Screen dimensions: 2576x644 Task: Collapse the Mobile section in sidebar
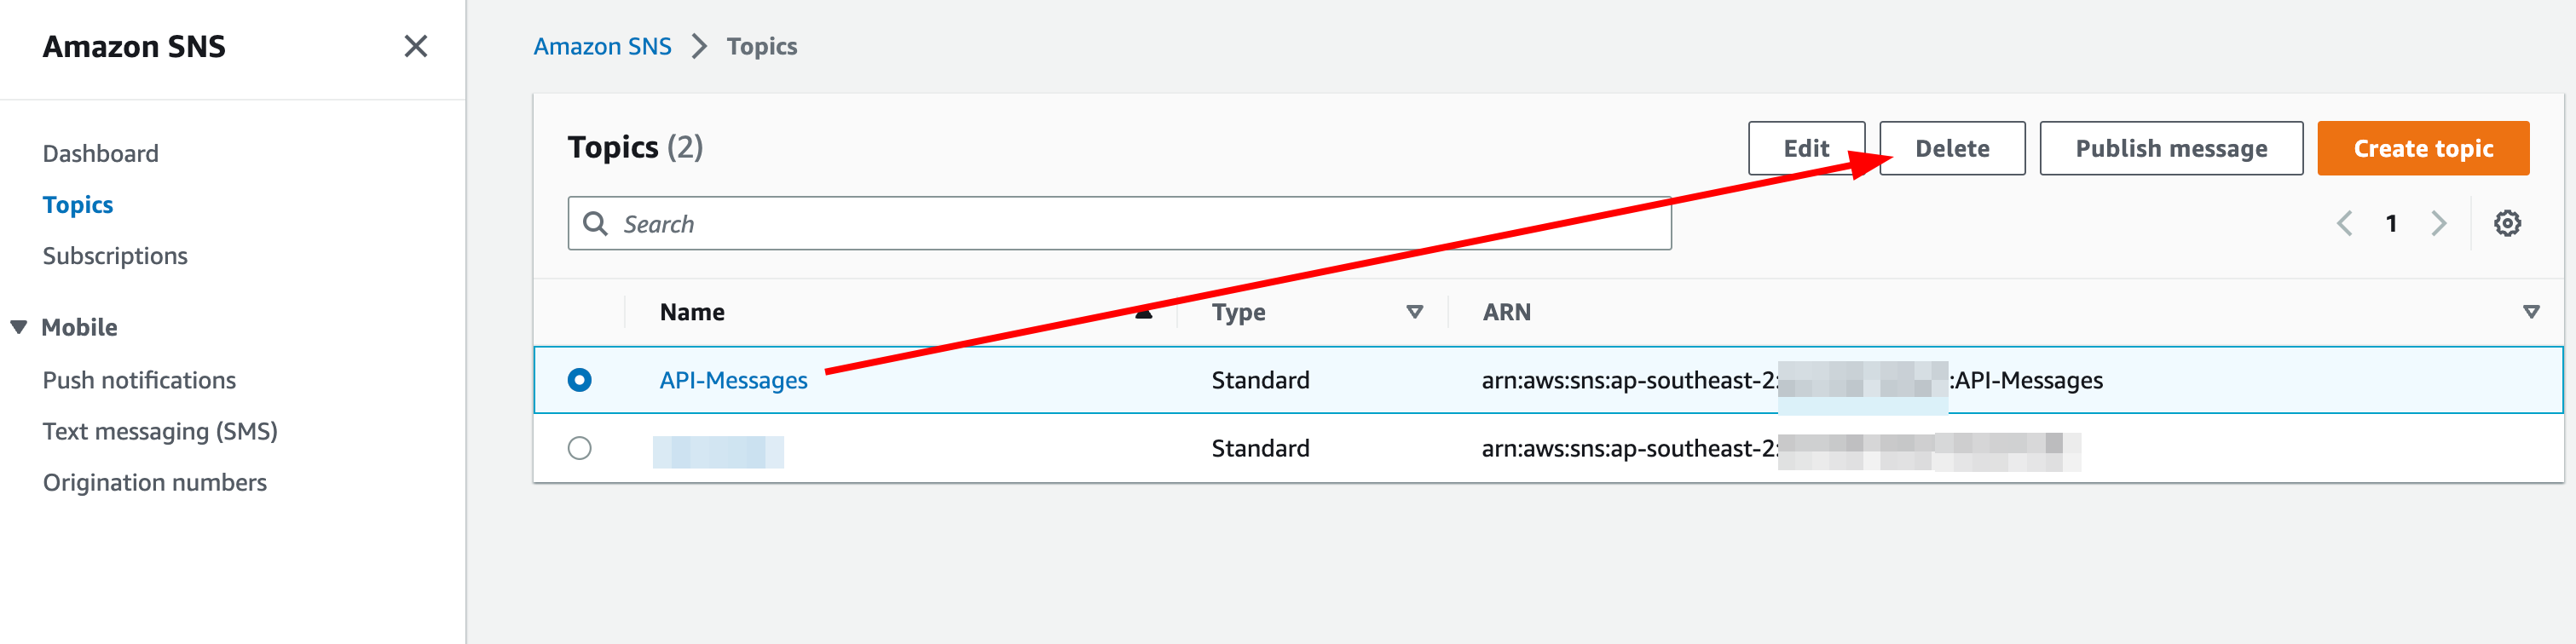(19, 326)
